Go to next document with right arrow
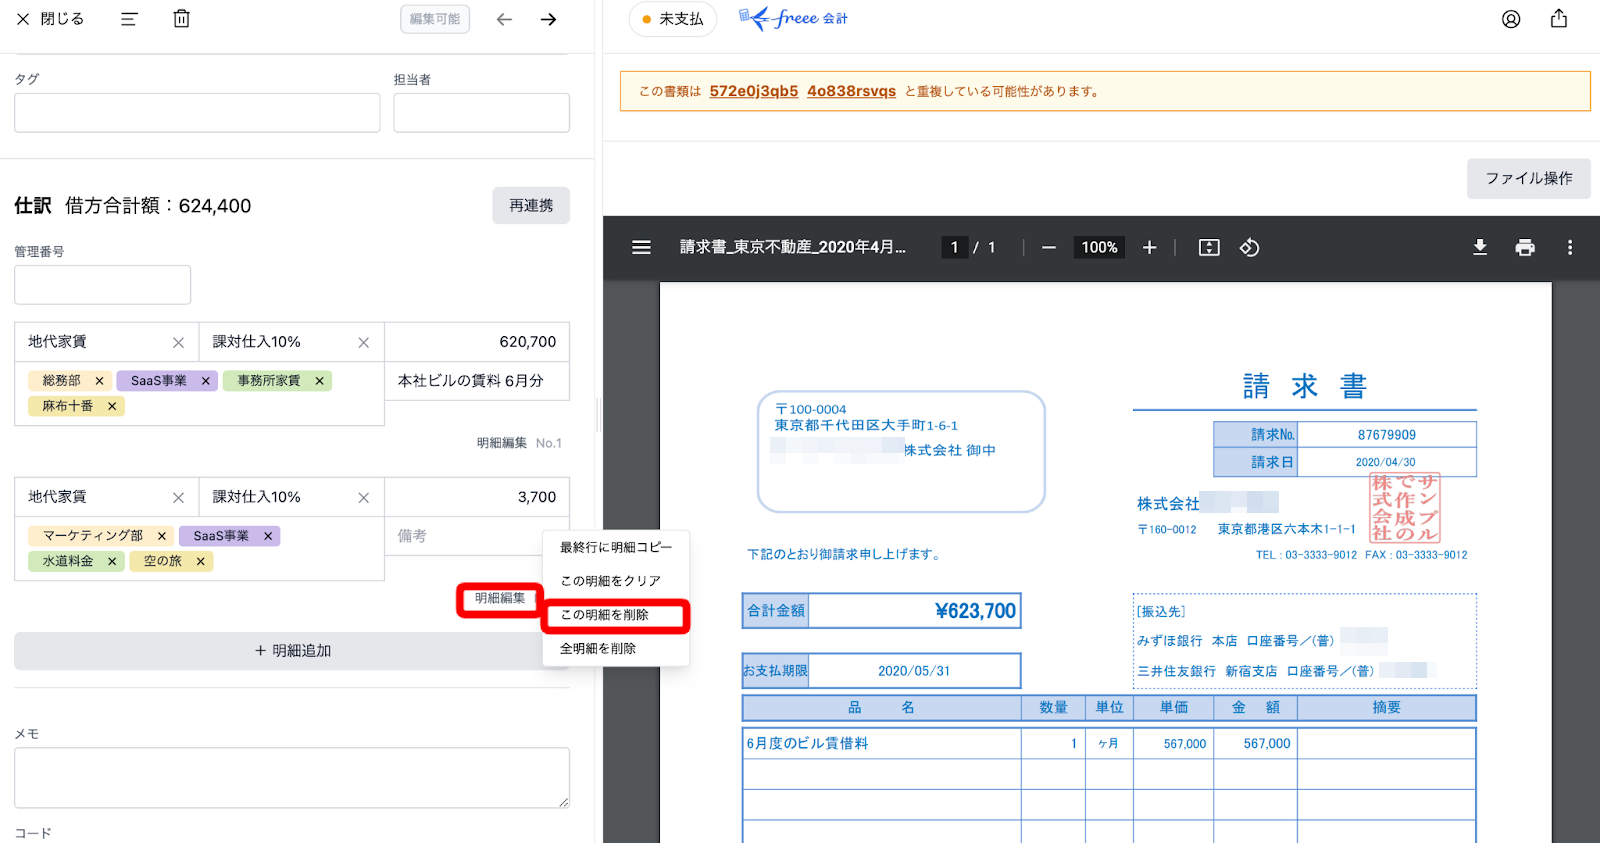This screenshot has width=1600, height=843. [548, 19]
